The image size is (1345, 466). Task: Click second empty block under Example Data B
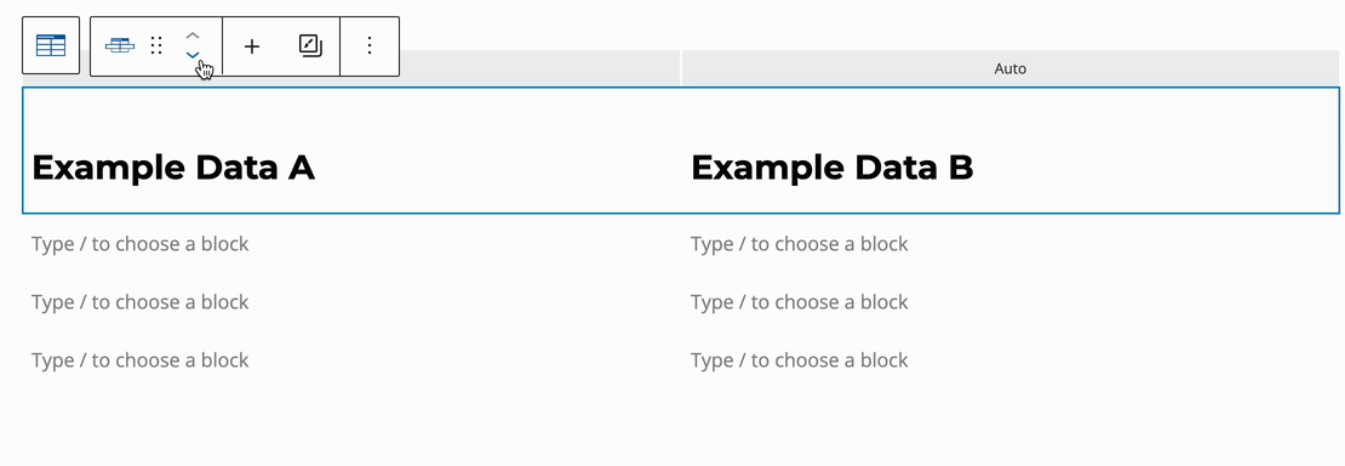(799, 302)
